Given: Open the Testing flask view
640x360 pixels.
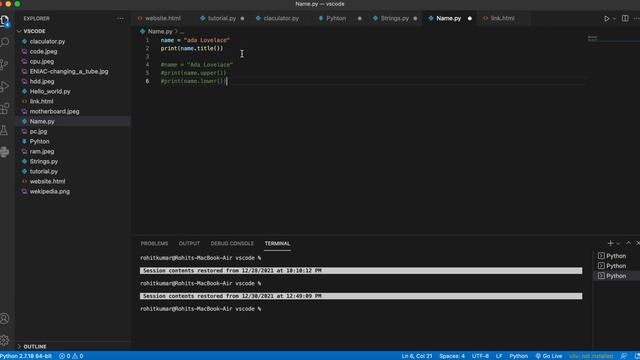Looking at the screenshot, I should coord(5,131).
